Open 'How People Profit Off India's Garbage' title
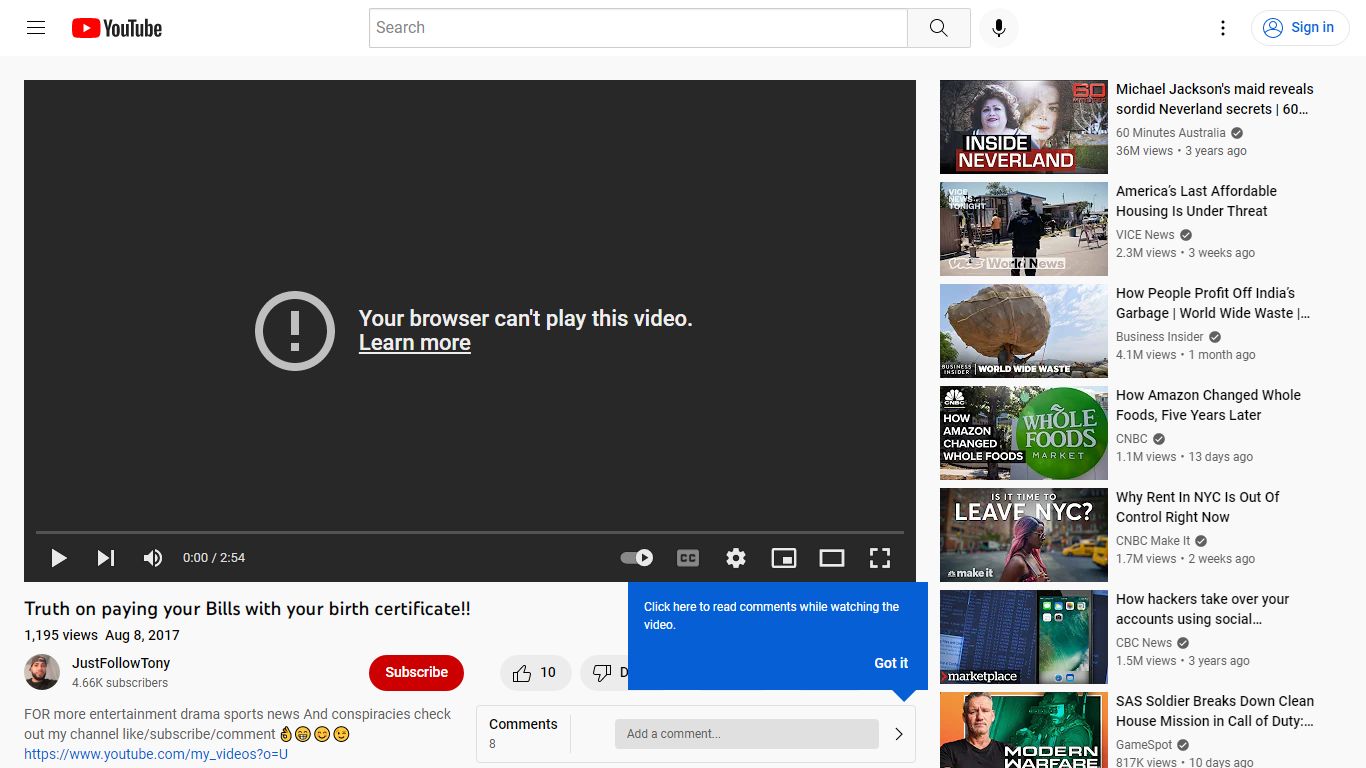Screen dimensions: 1366x768 1213,303
